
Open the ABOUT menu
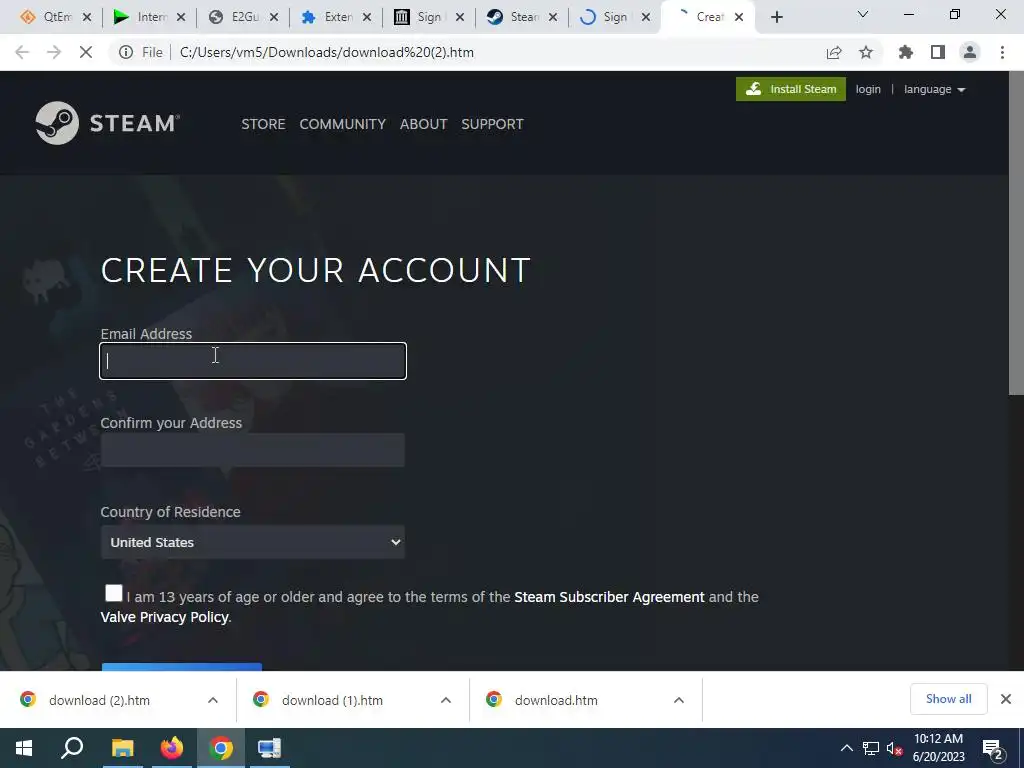[x=423, y=124]
